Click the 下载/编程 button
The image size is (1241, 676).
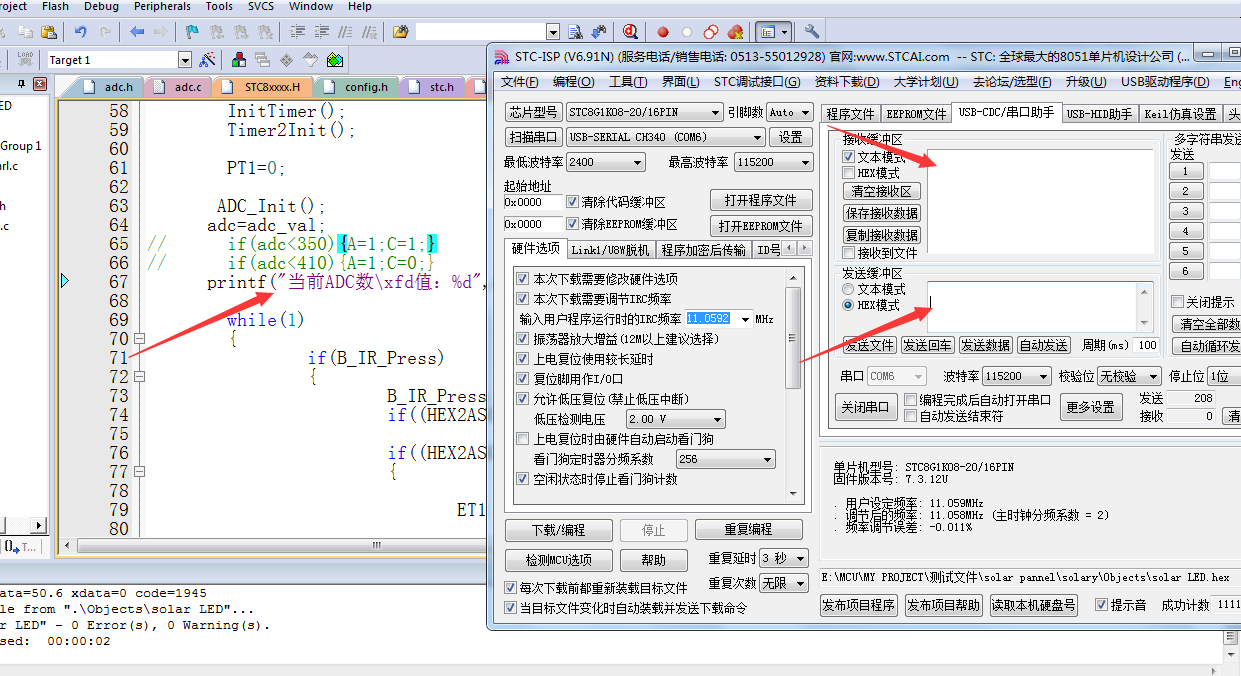click(x=558, y=530)
